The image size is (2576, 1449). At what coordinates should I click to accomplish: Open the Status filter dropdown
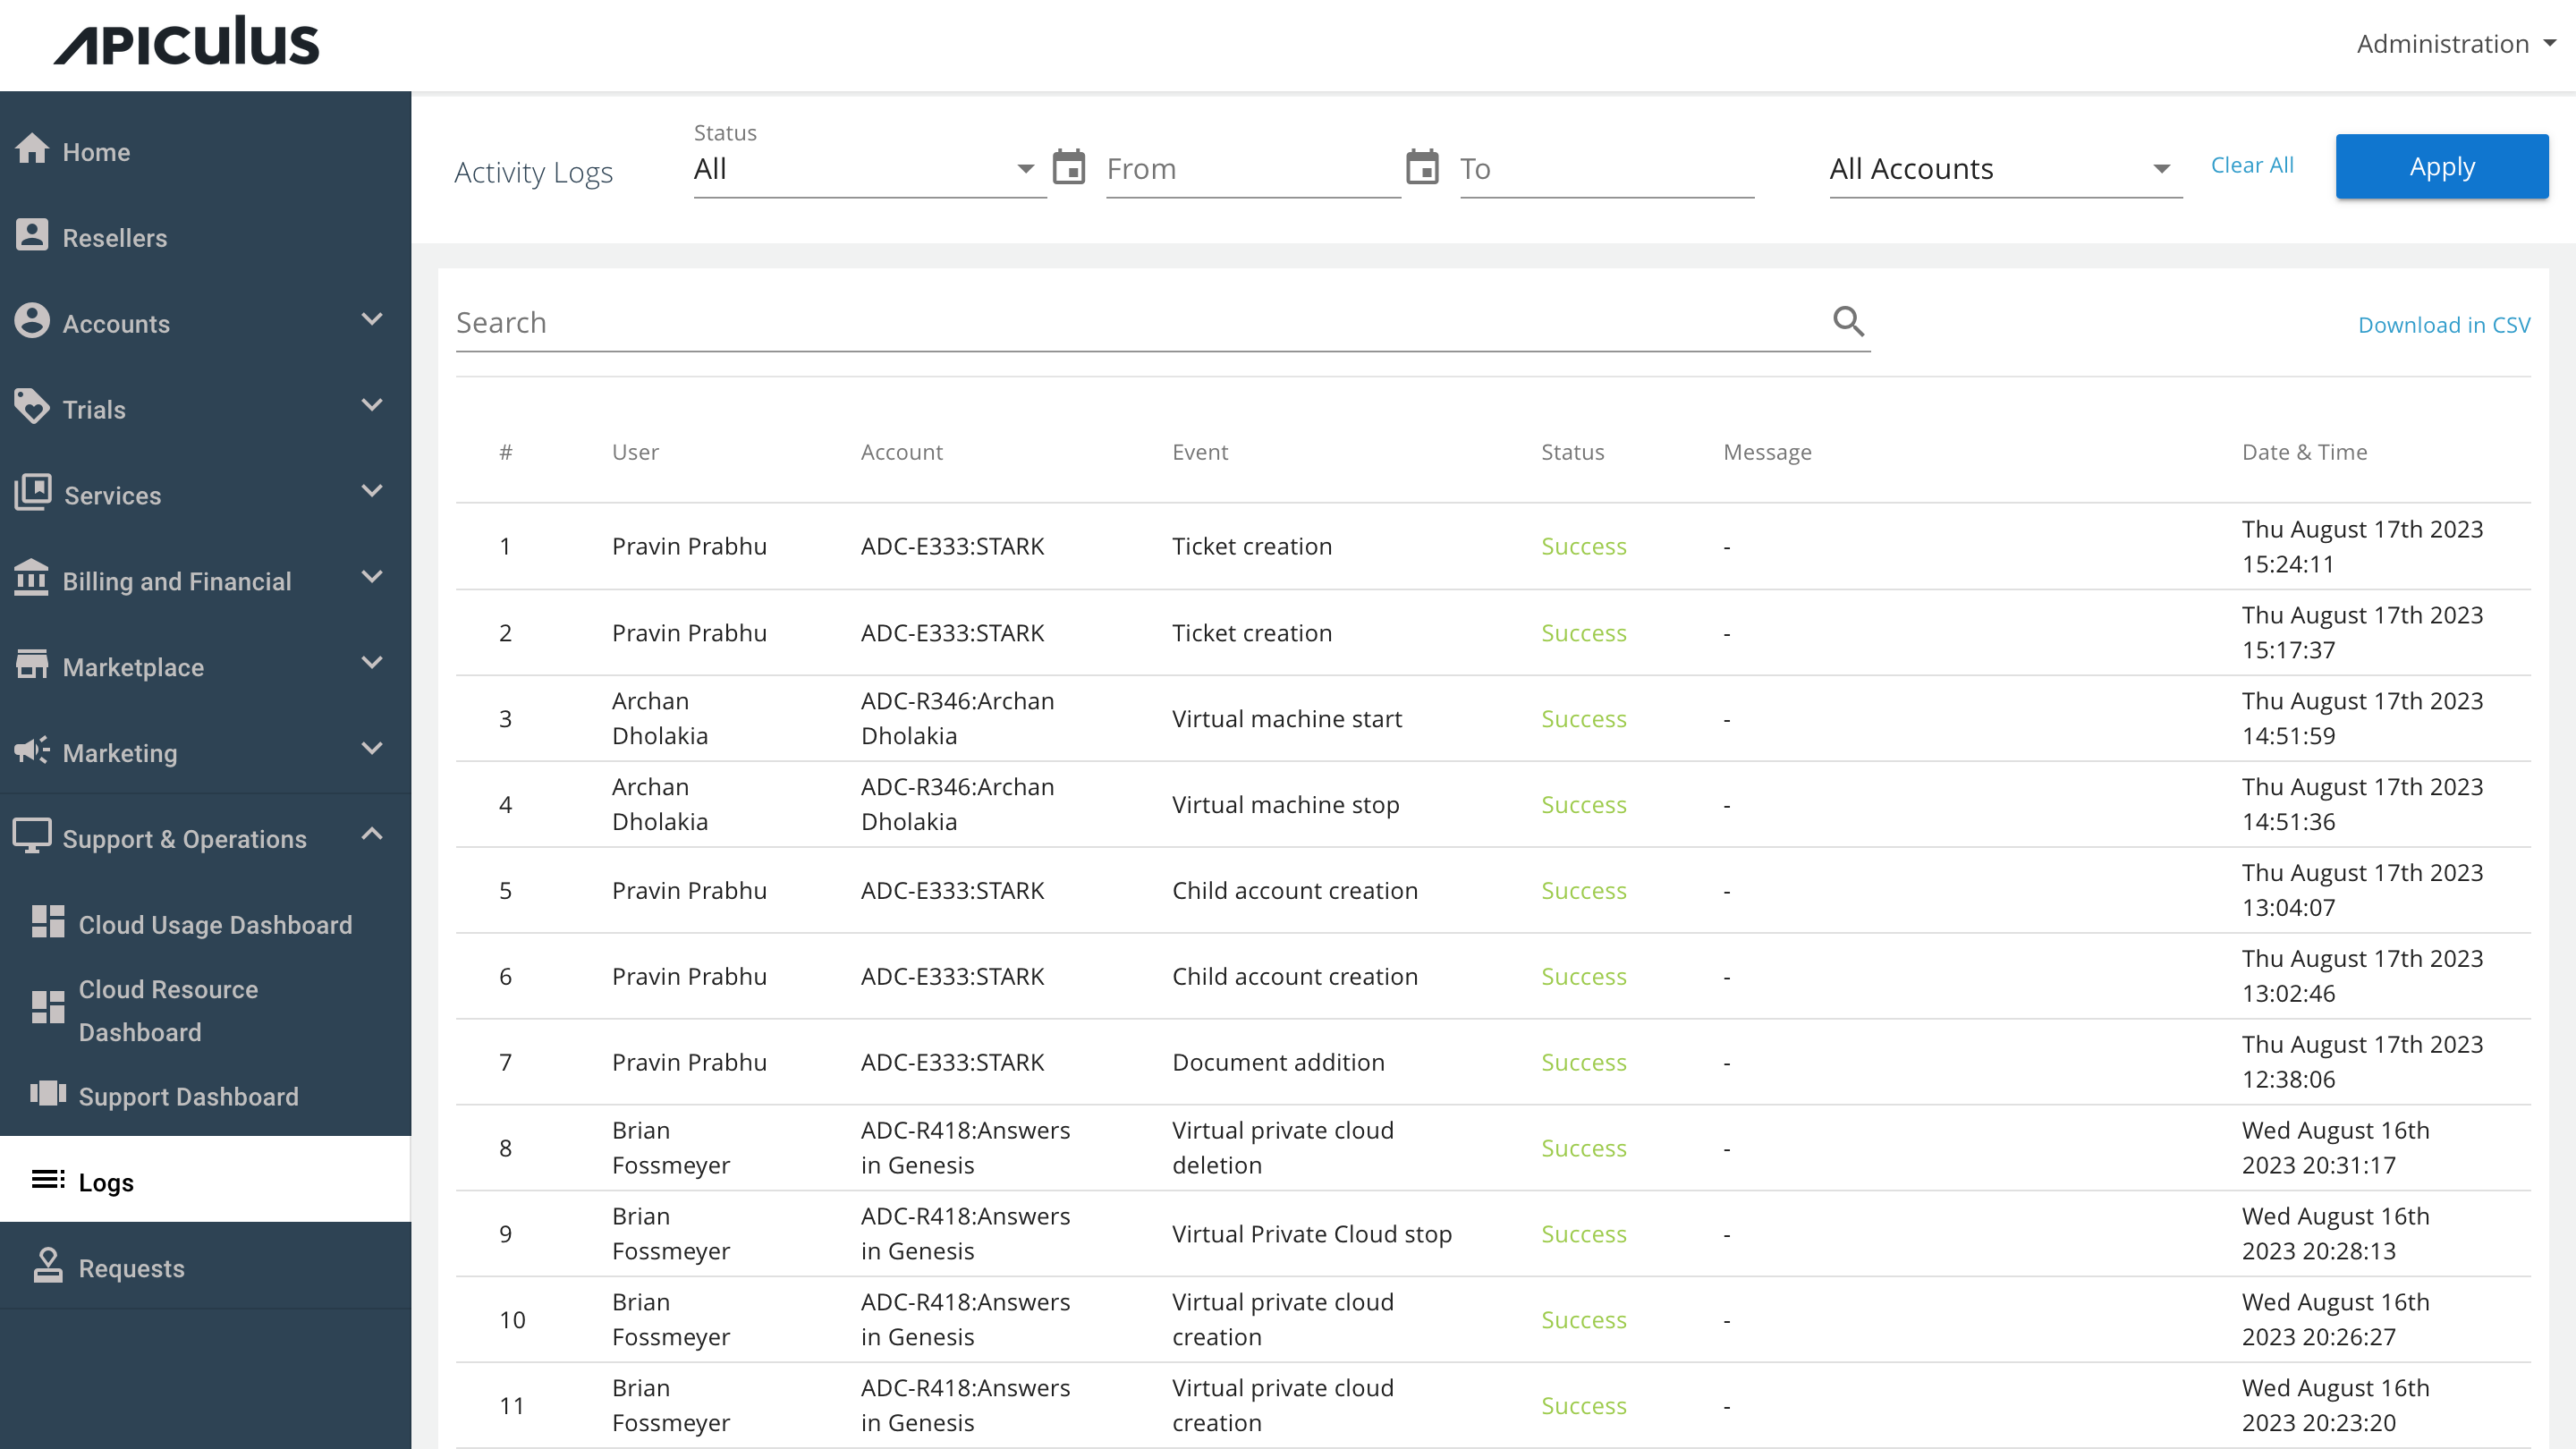coord(870,169)
